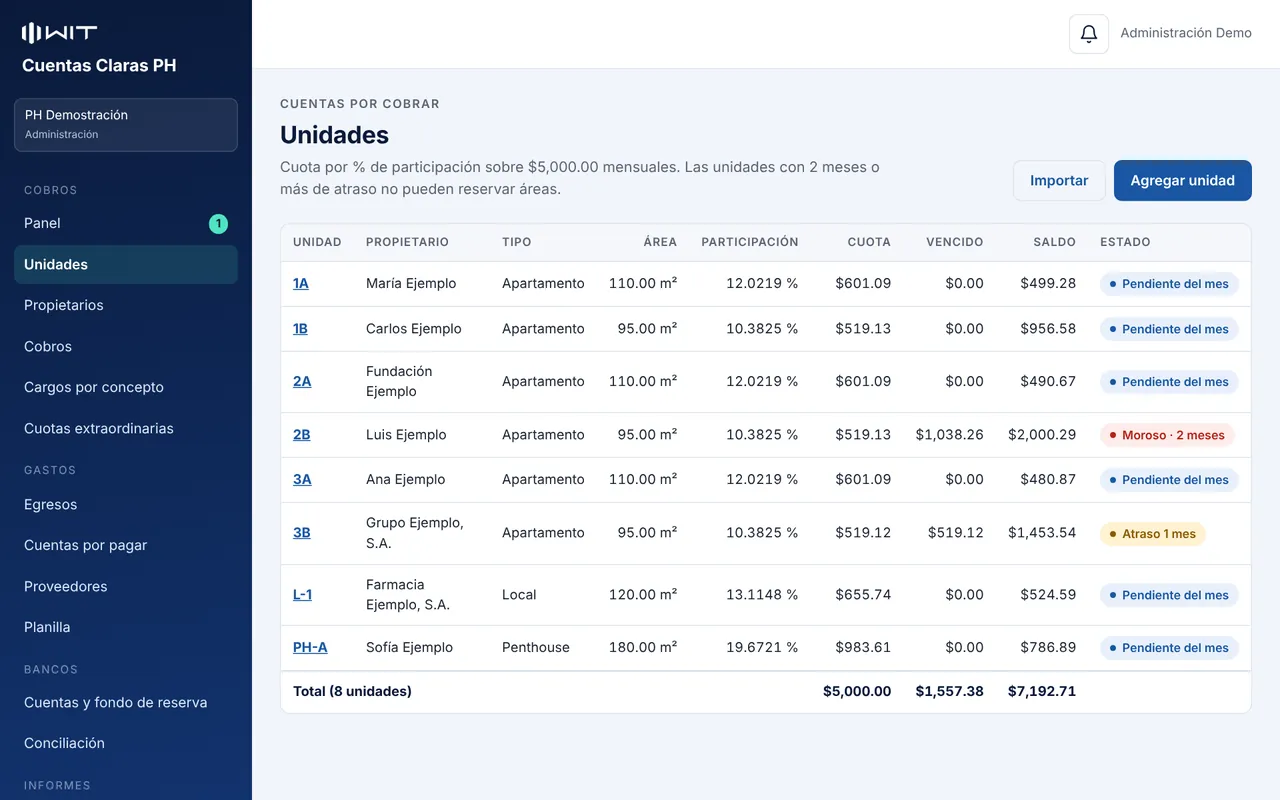Select owner name Luis Ejemplo
Screen dimensions: 1280x800
(406, 435)
